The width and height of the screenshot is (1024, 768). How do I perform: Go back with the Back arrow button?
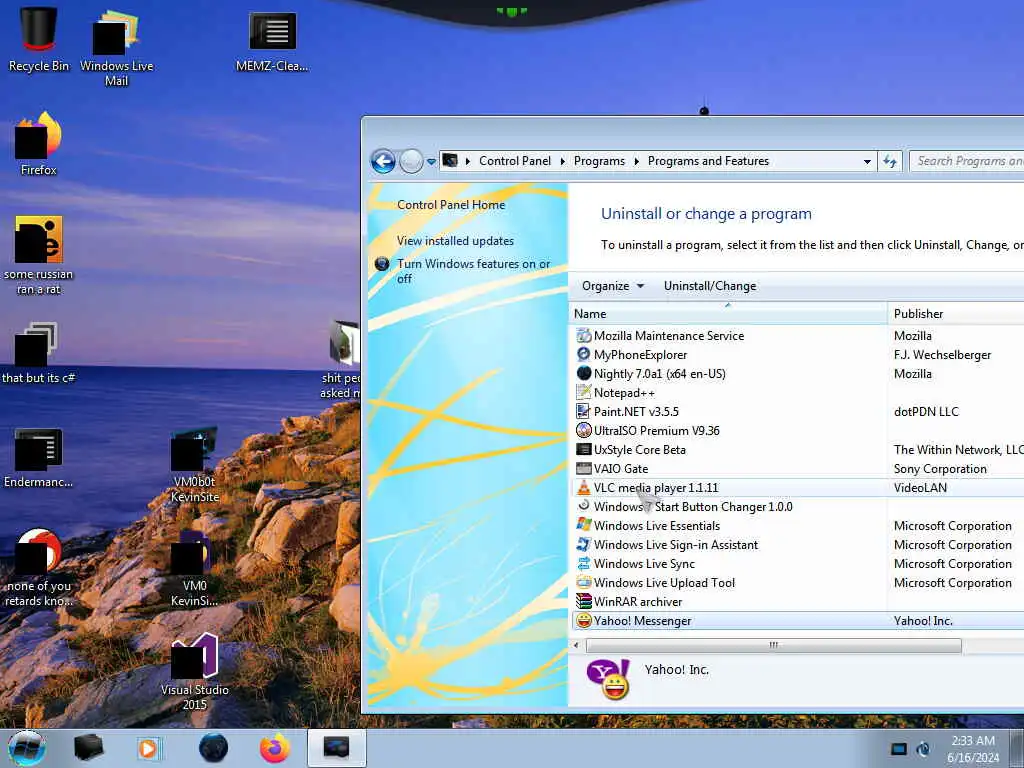pos(383,161)
